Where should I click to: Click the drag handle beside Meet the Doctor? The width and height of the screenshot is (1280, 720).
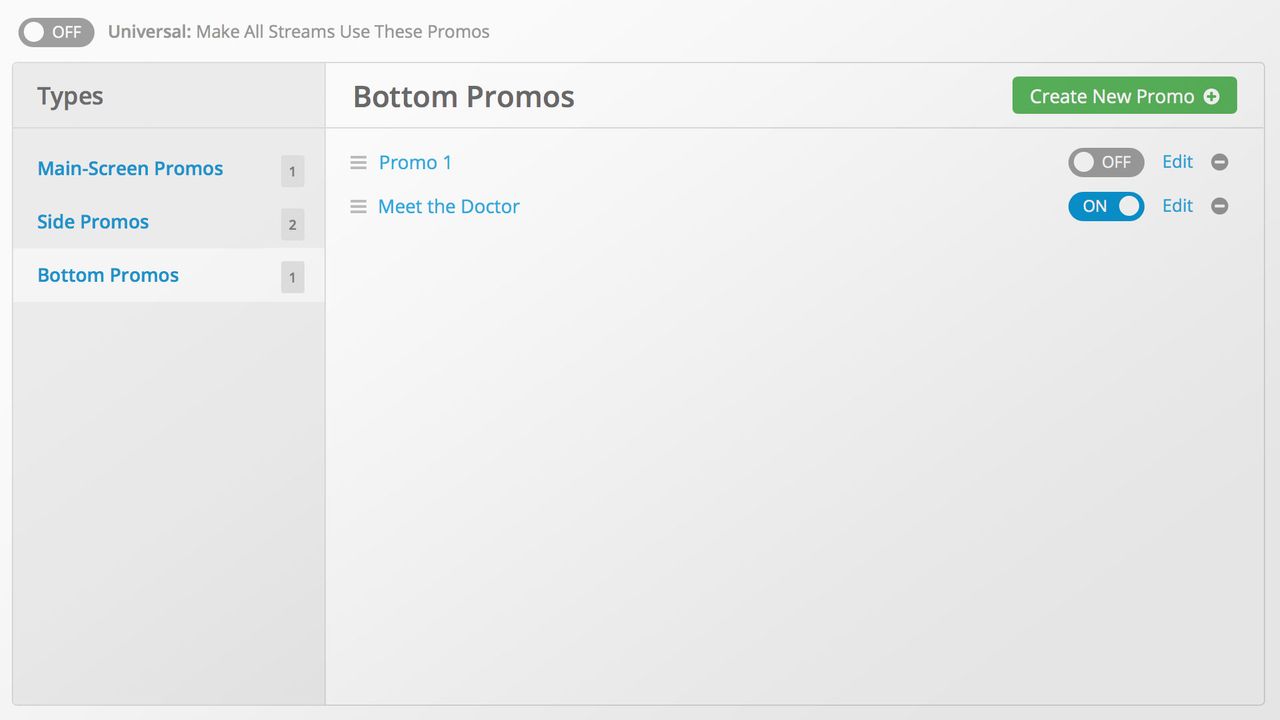[x=359, y=206]
